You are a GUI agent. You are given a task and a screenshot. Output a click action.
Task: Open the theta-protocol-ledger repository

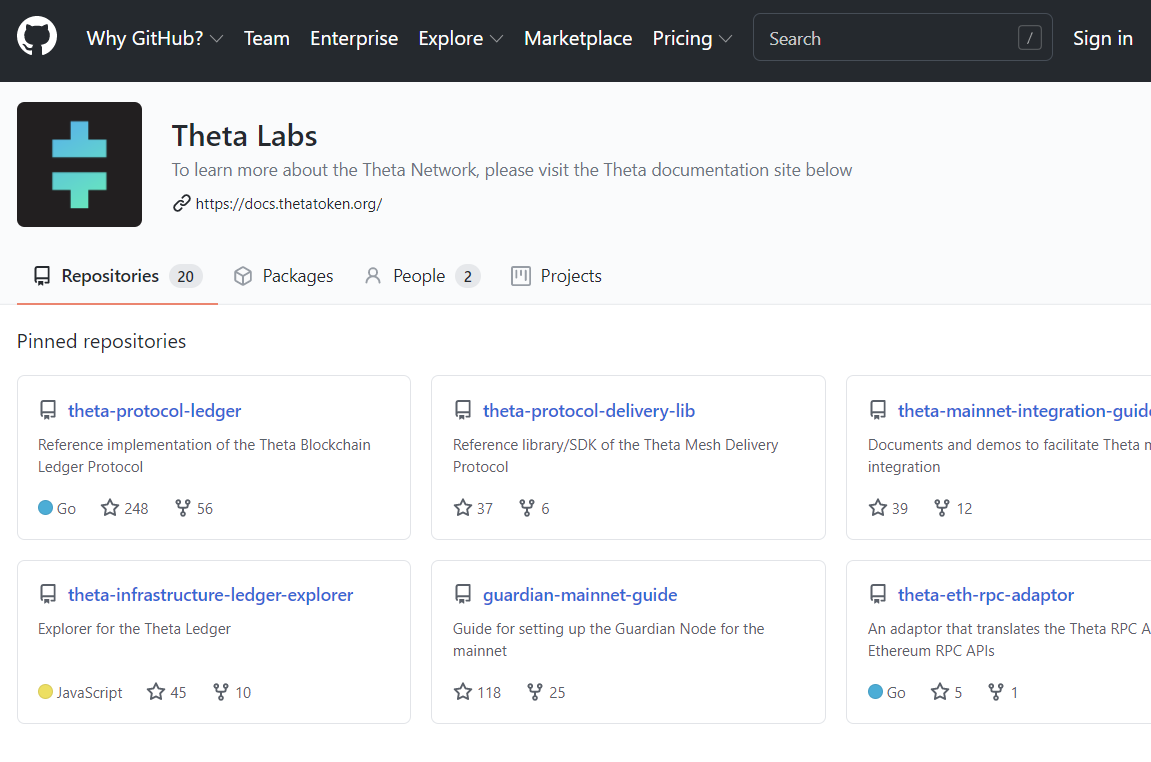pos(154,410)
